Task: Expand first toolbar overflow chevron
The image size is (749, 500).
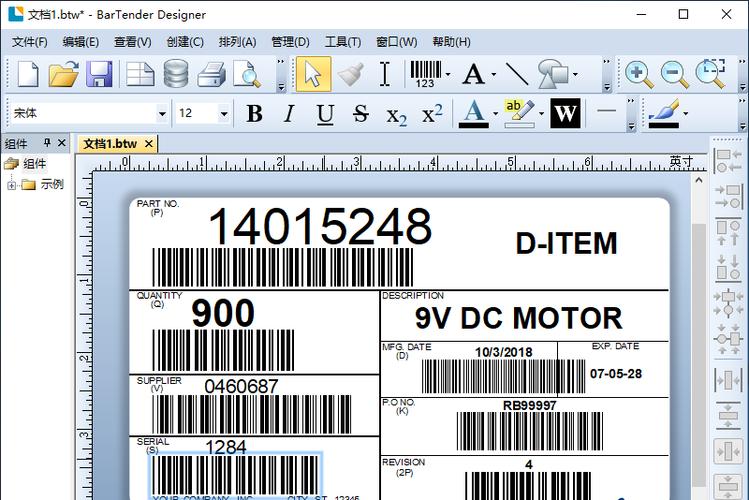Action: pos(281,74)
